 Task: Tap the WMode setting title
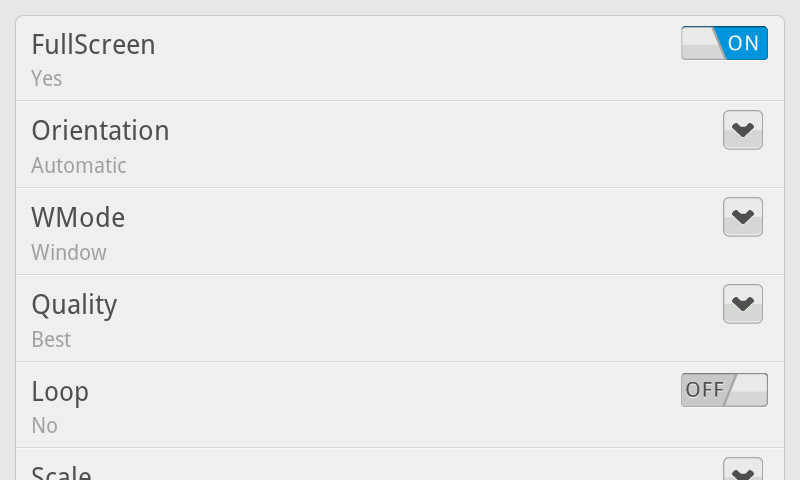pyautogui.click(x=78, y=218)
